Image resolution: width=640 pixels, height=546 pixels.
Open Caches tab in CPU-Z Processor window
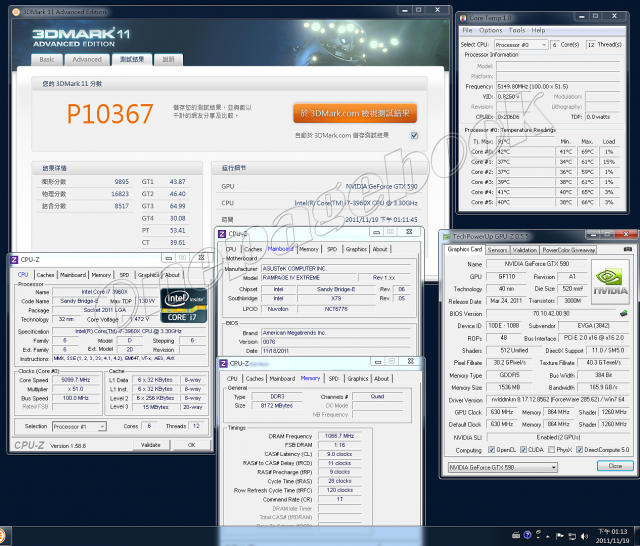45,275
